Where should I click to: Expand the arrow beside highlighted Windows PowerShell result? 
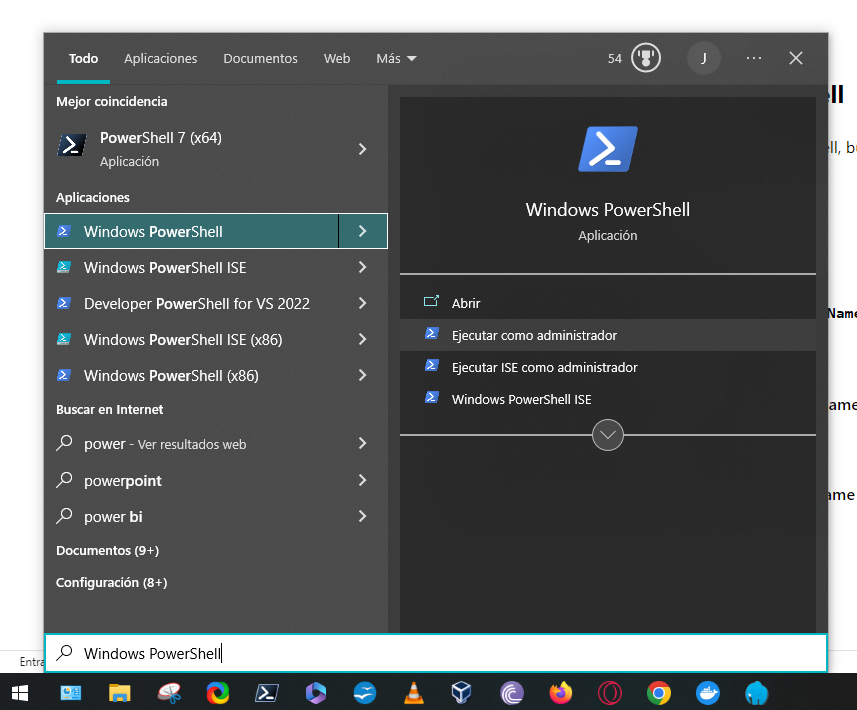363,231
